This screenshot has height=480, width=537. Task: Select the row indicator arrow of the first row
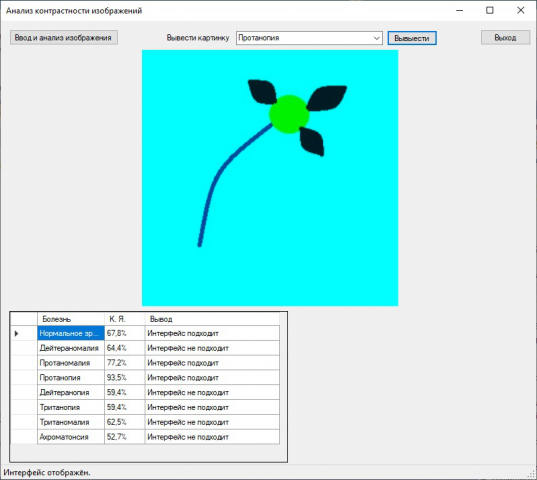[x=16, y=333]
